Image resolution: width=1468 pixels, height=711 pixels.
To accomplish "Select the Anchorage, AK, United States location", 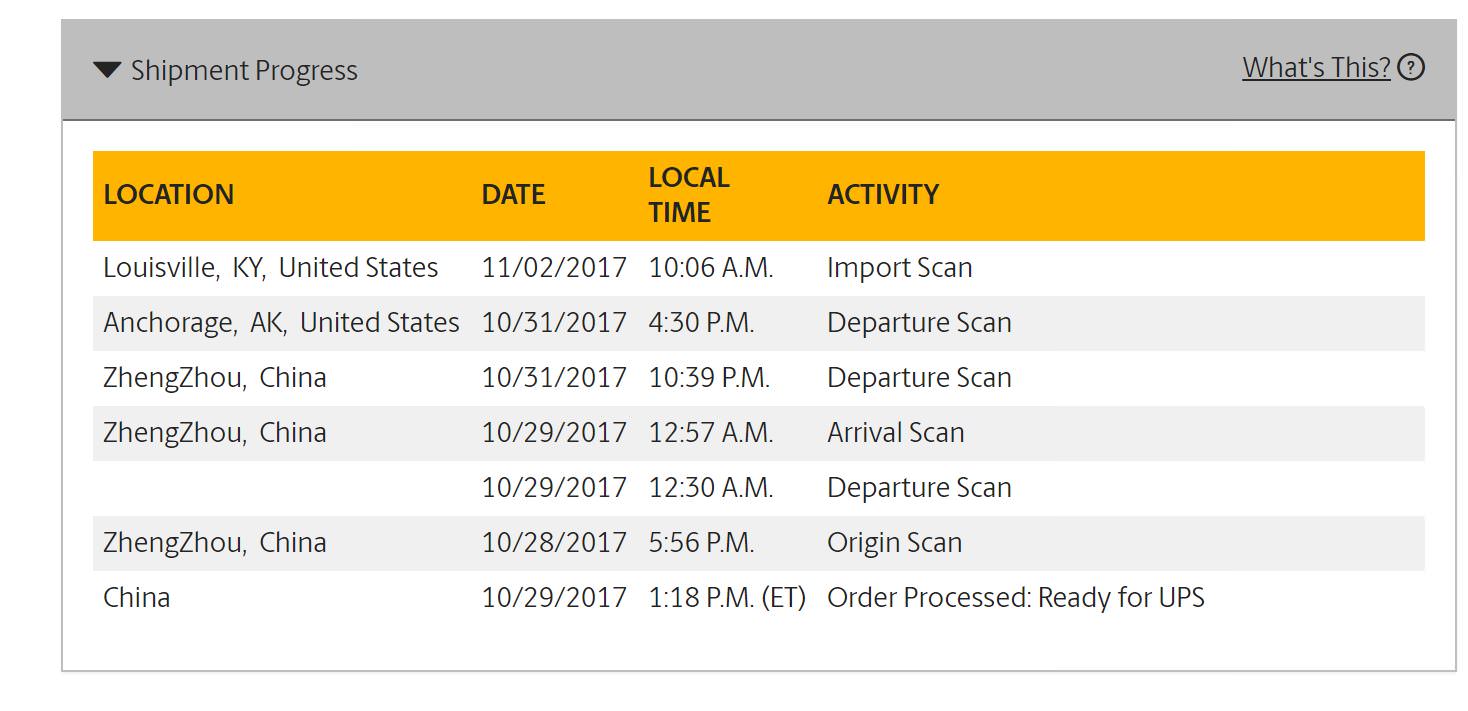I will click(281, 323).
